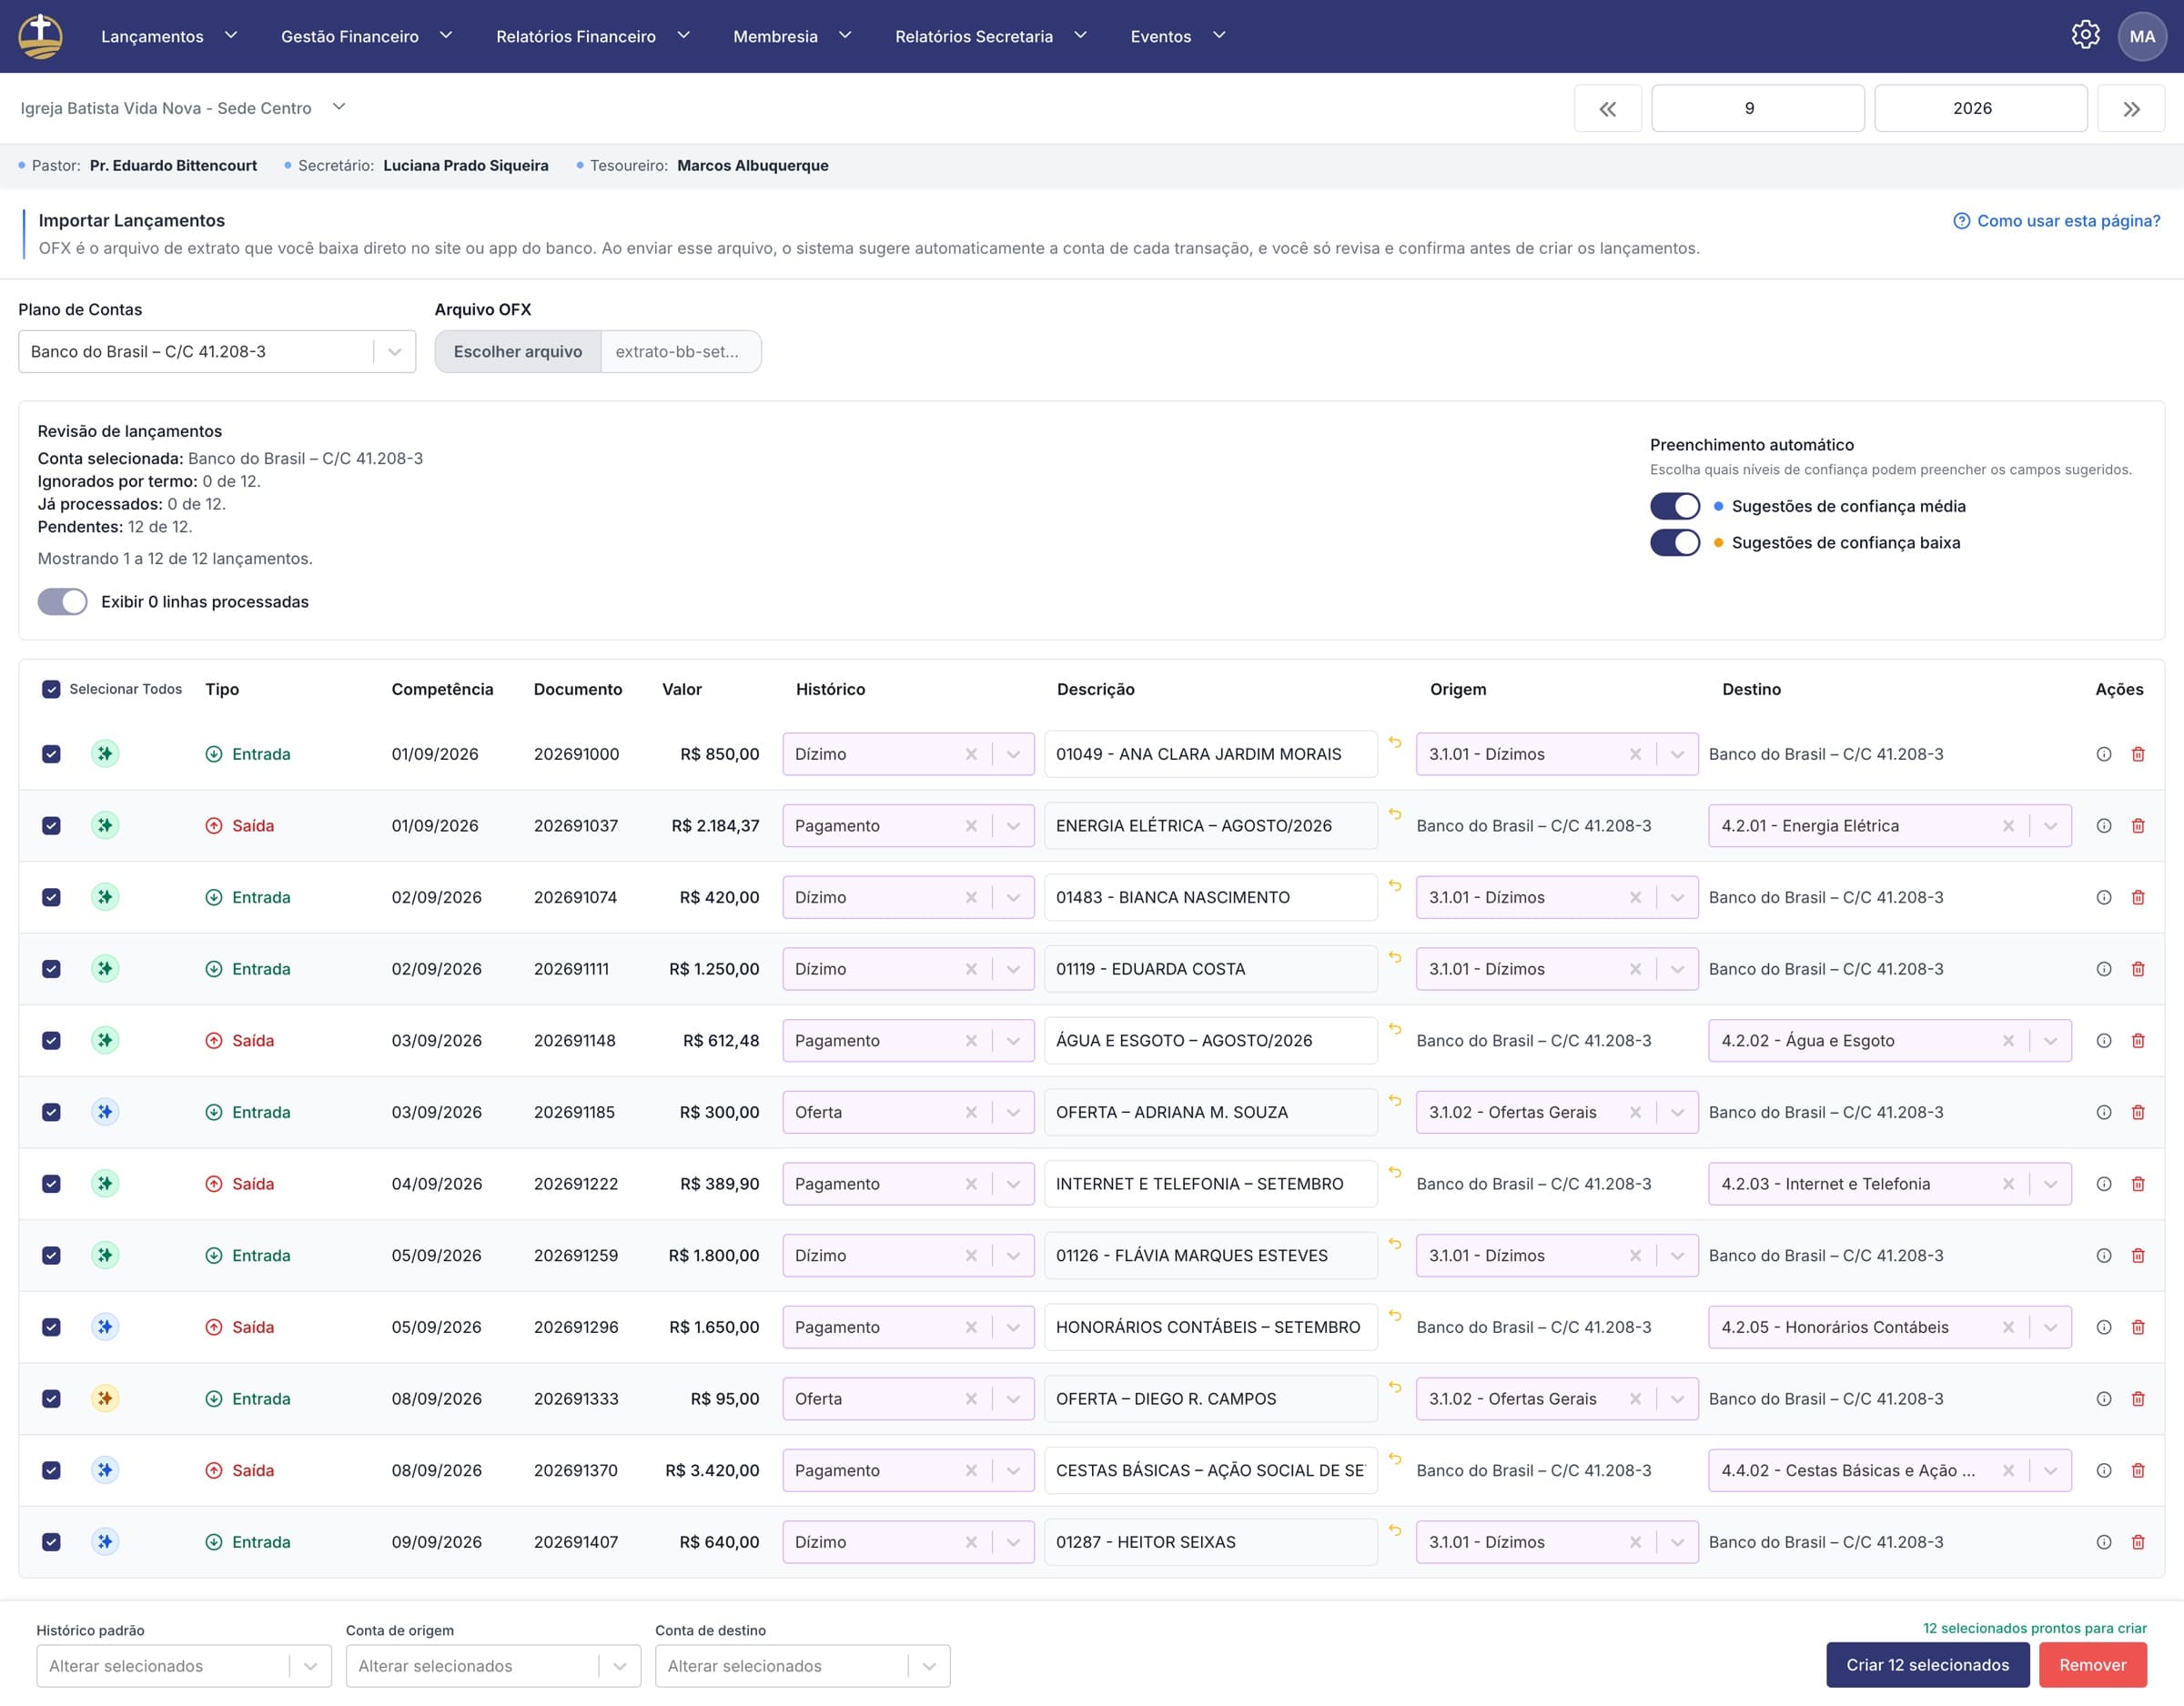The width and height of the screenshot is (2184, 1706).
Task: Uncheck row with document 202691185
Action: coord(51,1112)
